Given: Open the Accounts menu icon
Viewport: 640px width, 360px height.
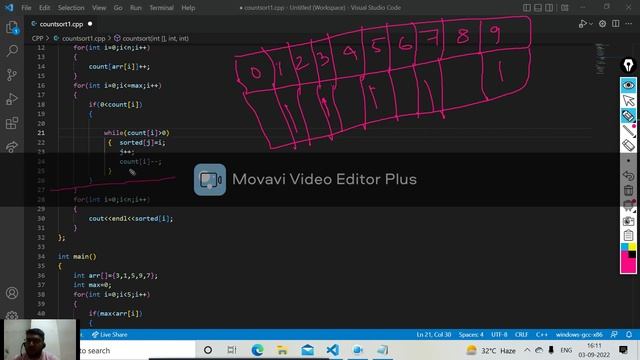Looking at the screenshot, I should tap(12, 293).
